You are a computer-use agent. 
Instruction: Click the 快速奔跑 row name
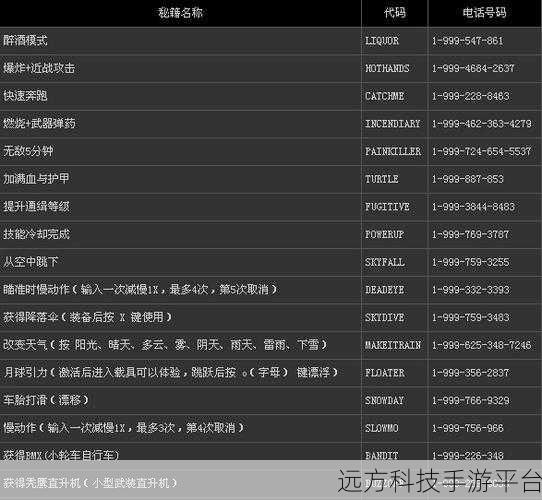[x=25, y=96]
